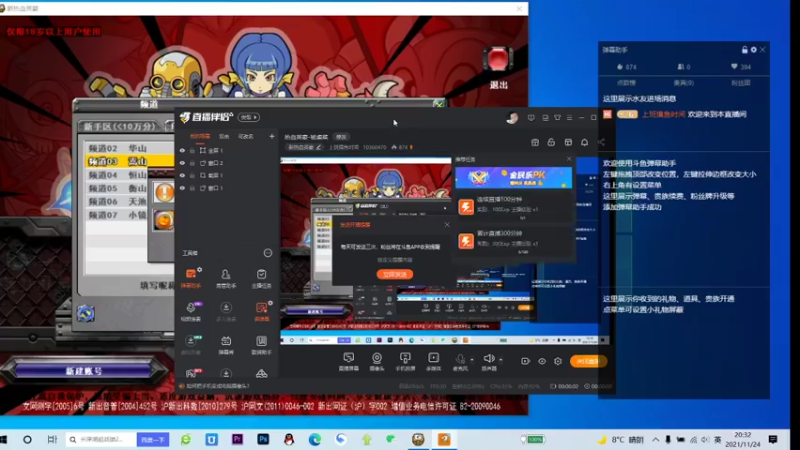This screenshot has height=450, width=800.
Task: Add a camera source
Action: pos(377,361)
